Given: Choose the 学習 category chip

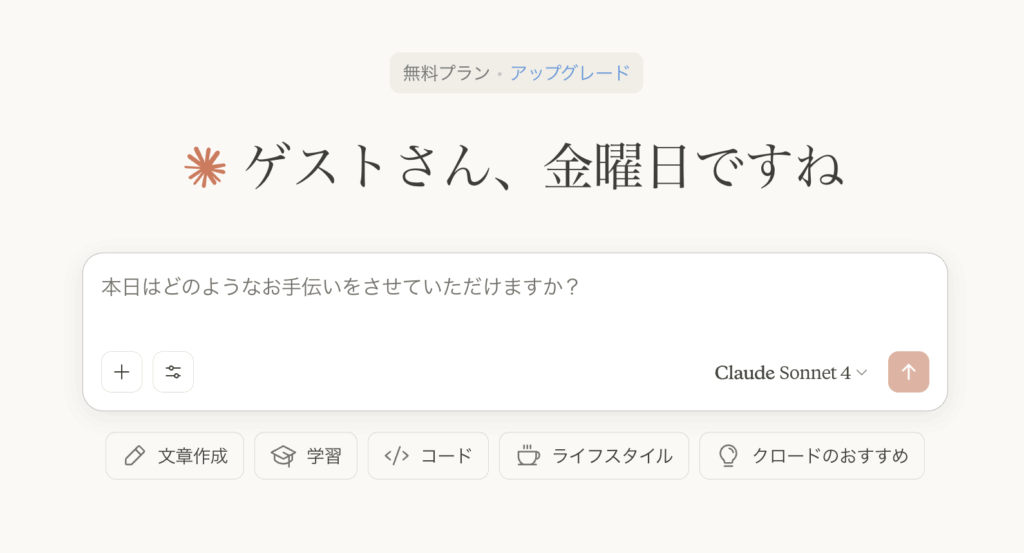Looking at the screenshot, I should tap(306, 456).
